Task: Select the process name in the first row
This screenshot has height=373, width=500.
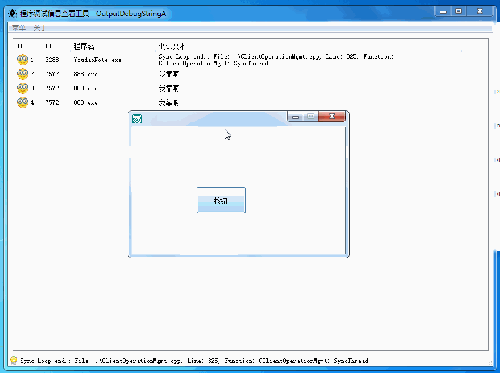Action: [x=97, y=60]
